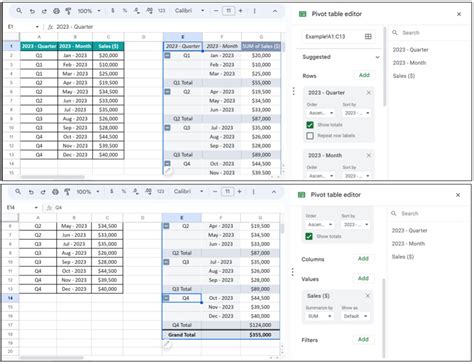Select Sales ($) field in top field list
The image size is (474, 364).
tap(404, 76)
